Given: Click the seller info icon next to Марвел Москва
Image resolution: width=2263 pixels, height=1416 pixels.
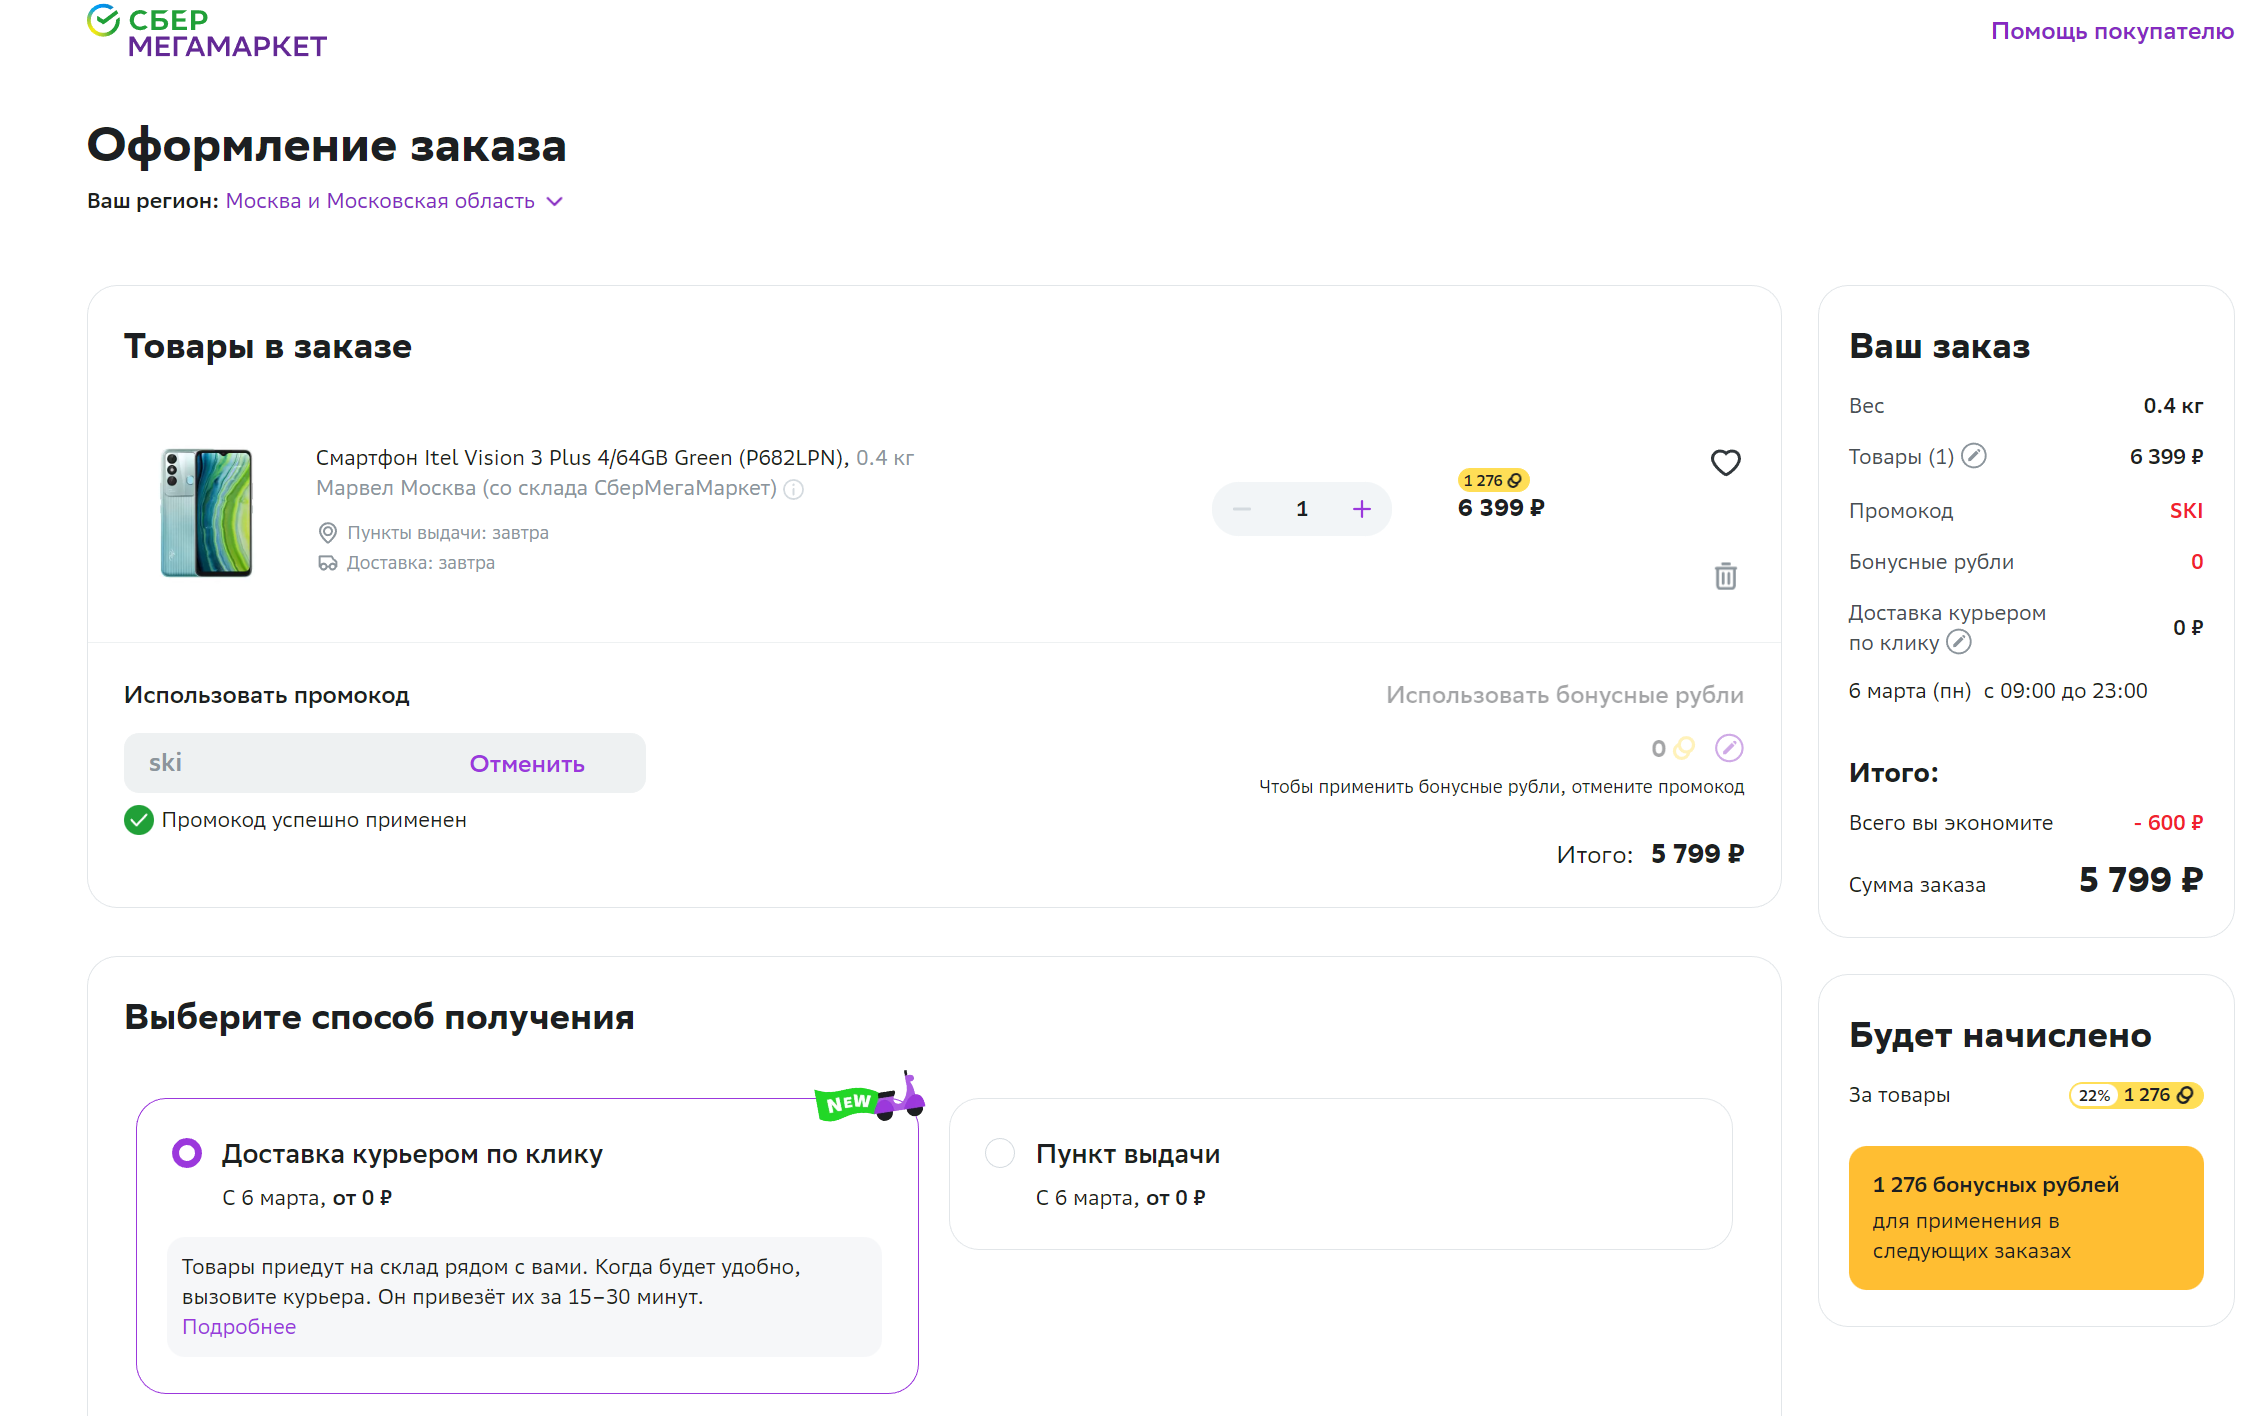Looking at the screenshot, I should [793, 489].
